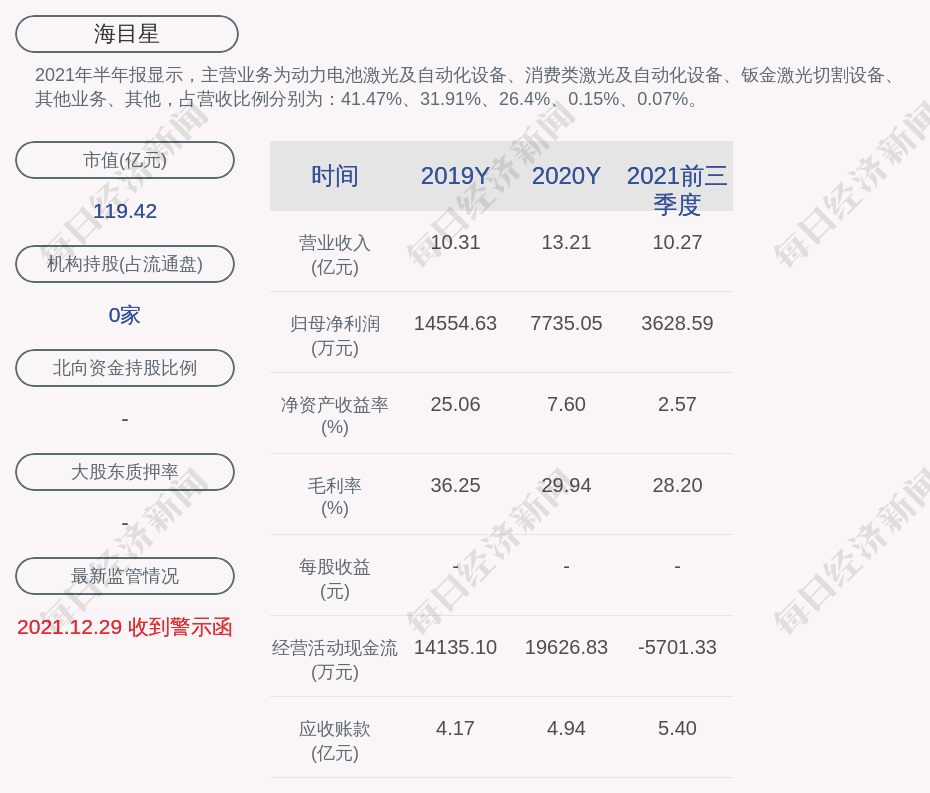Click the 每股收益(元) row label

click(335, 579)
